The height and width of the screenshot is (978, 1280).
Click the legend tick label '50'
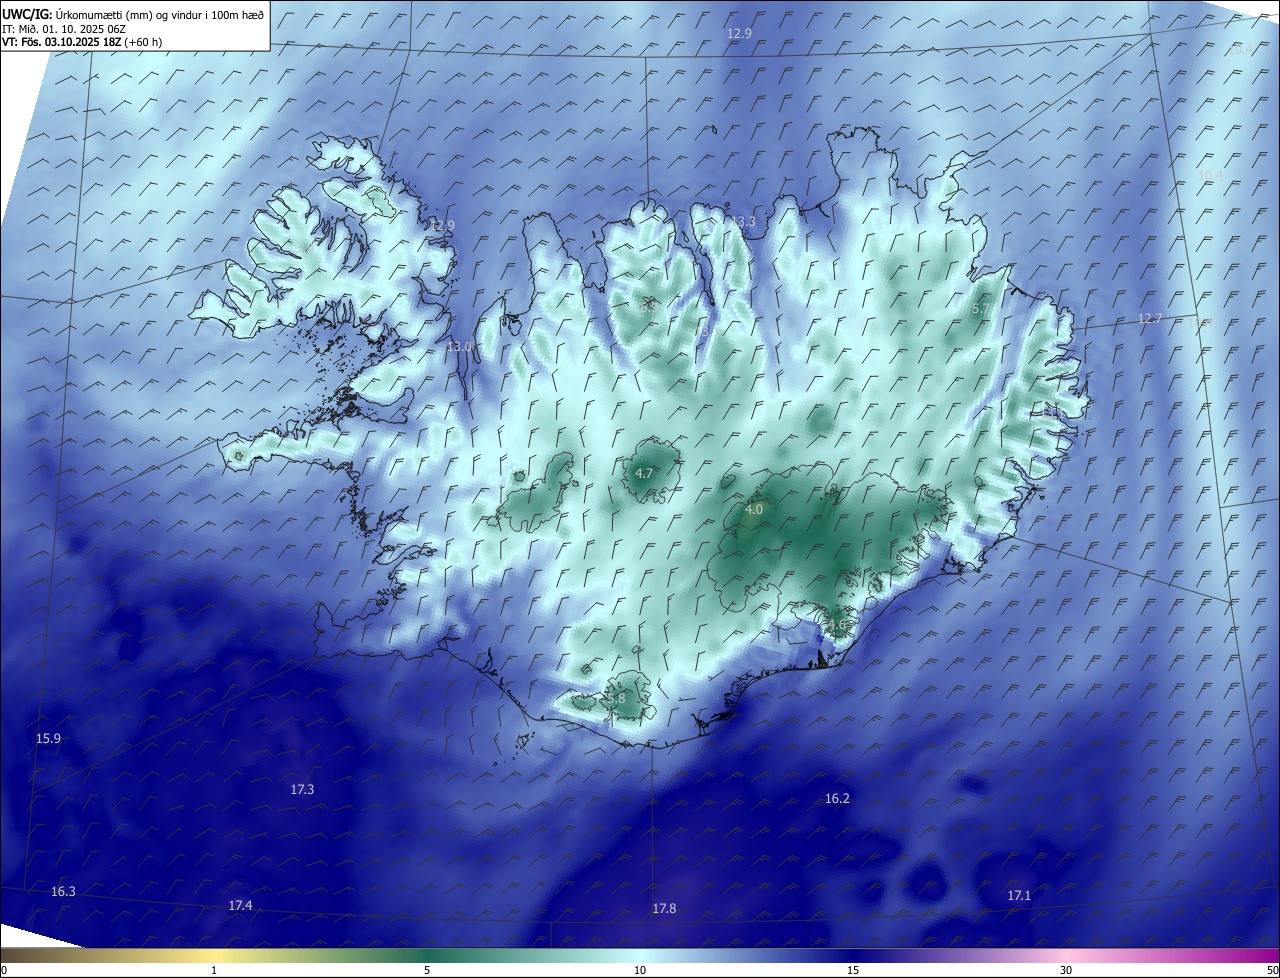pyautogui.click(x=1272, y=970)
